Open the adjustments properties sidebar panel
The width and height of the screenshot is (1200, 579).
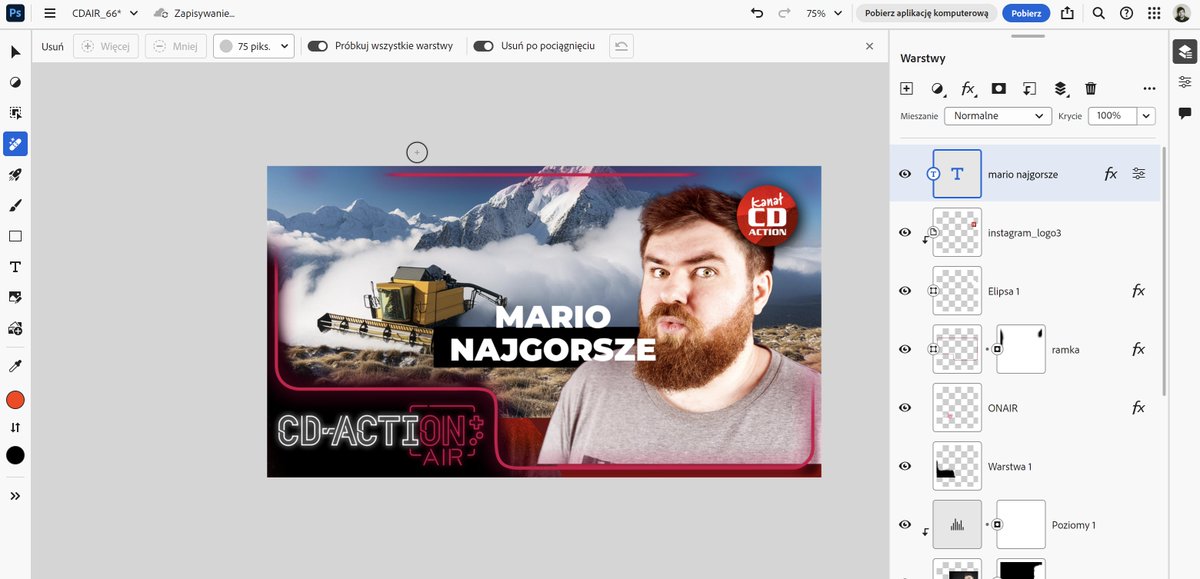pyautogui.click(x=1184, y=82)
